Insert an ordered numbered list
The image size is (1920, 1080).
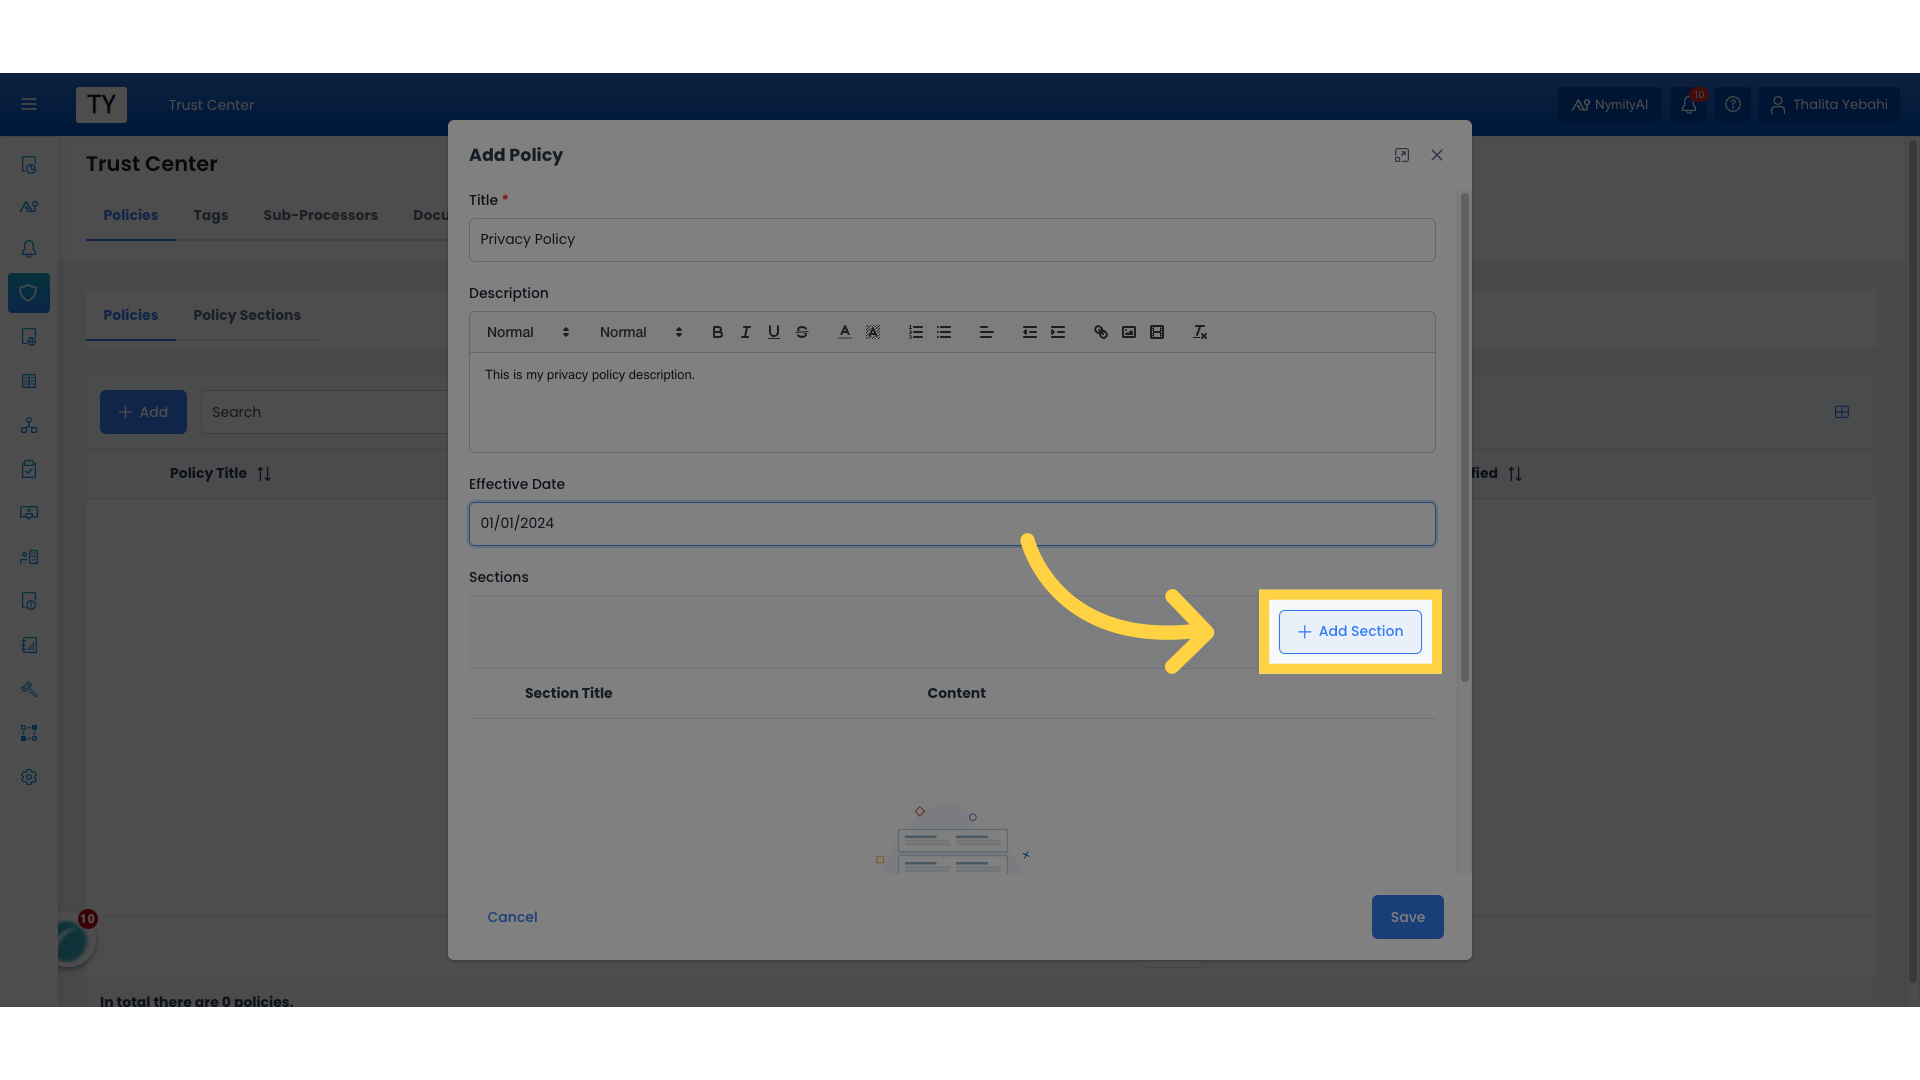pyautogui.click(x=915, y=332)
